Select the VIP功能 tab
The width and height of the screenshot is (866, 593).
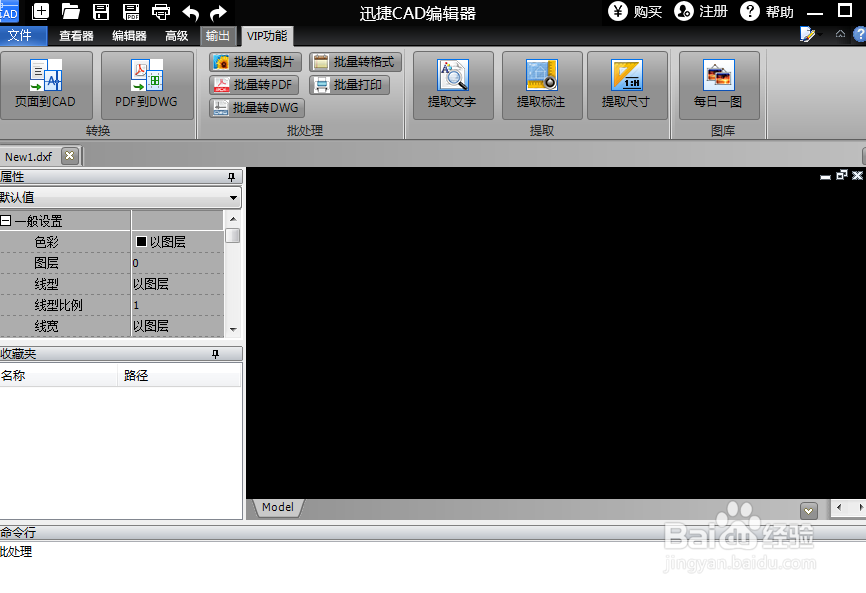pos(267,36)
